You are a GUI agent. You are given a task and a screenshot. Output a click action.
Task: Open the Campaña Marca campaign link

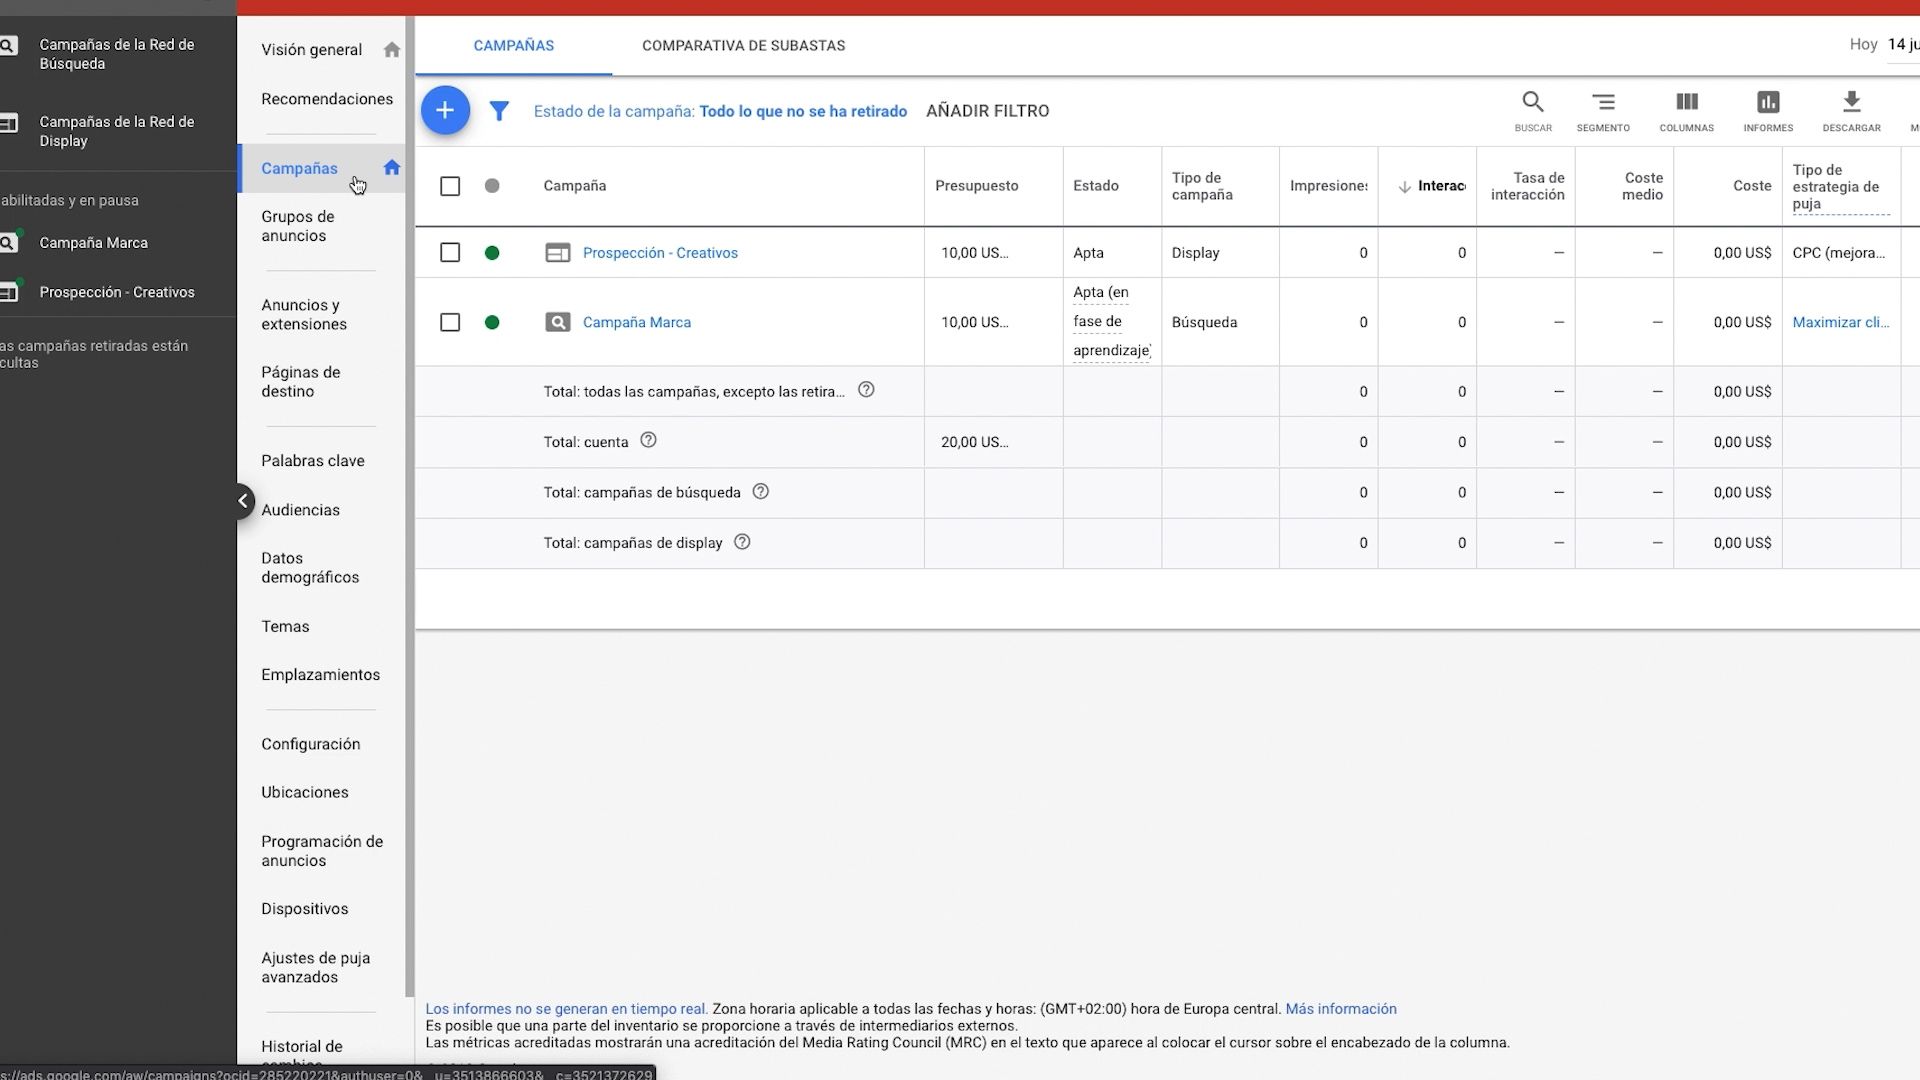[637, 322]
